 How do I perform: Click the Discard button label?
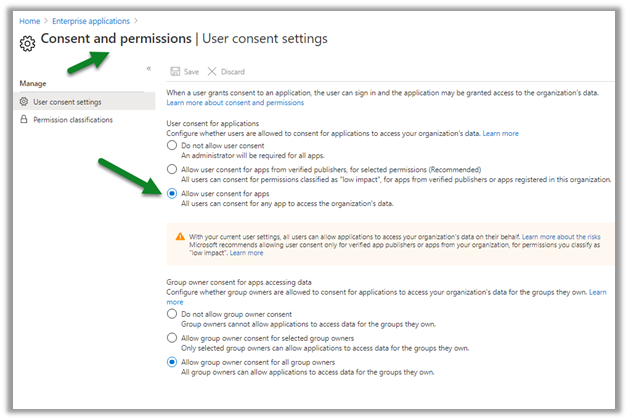[x=231, y=72]
